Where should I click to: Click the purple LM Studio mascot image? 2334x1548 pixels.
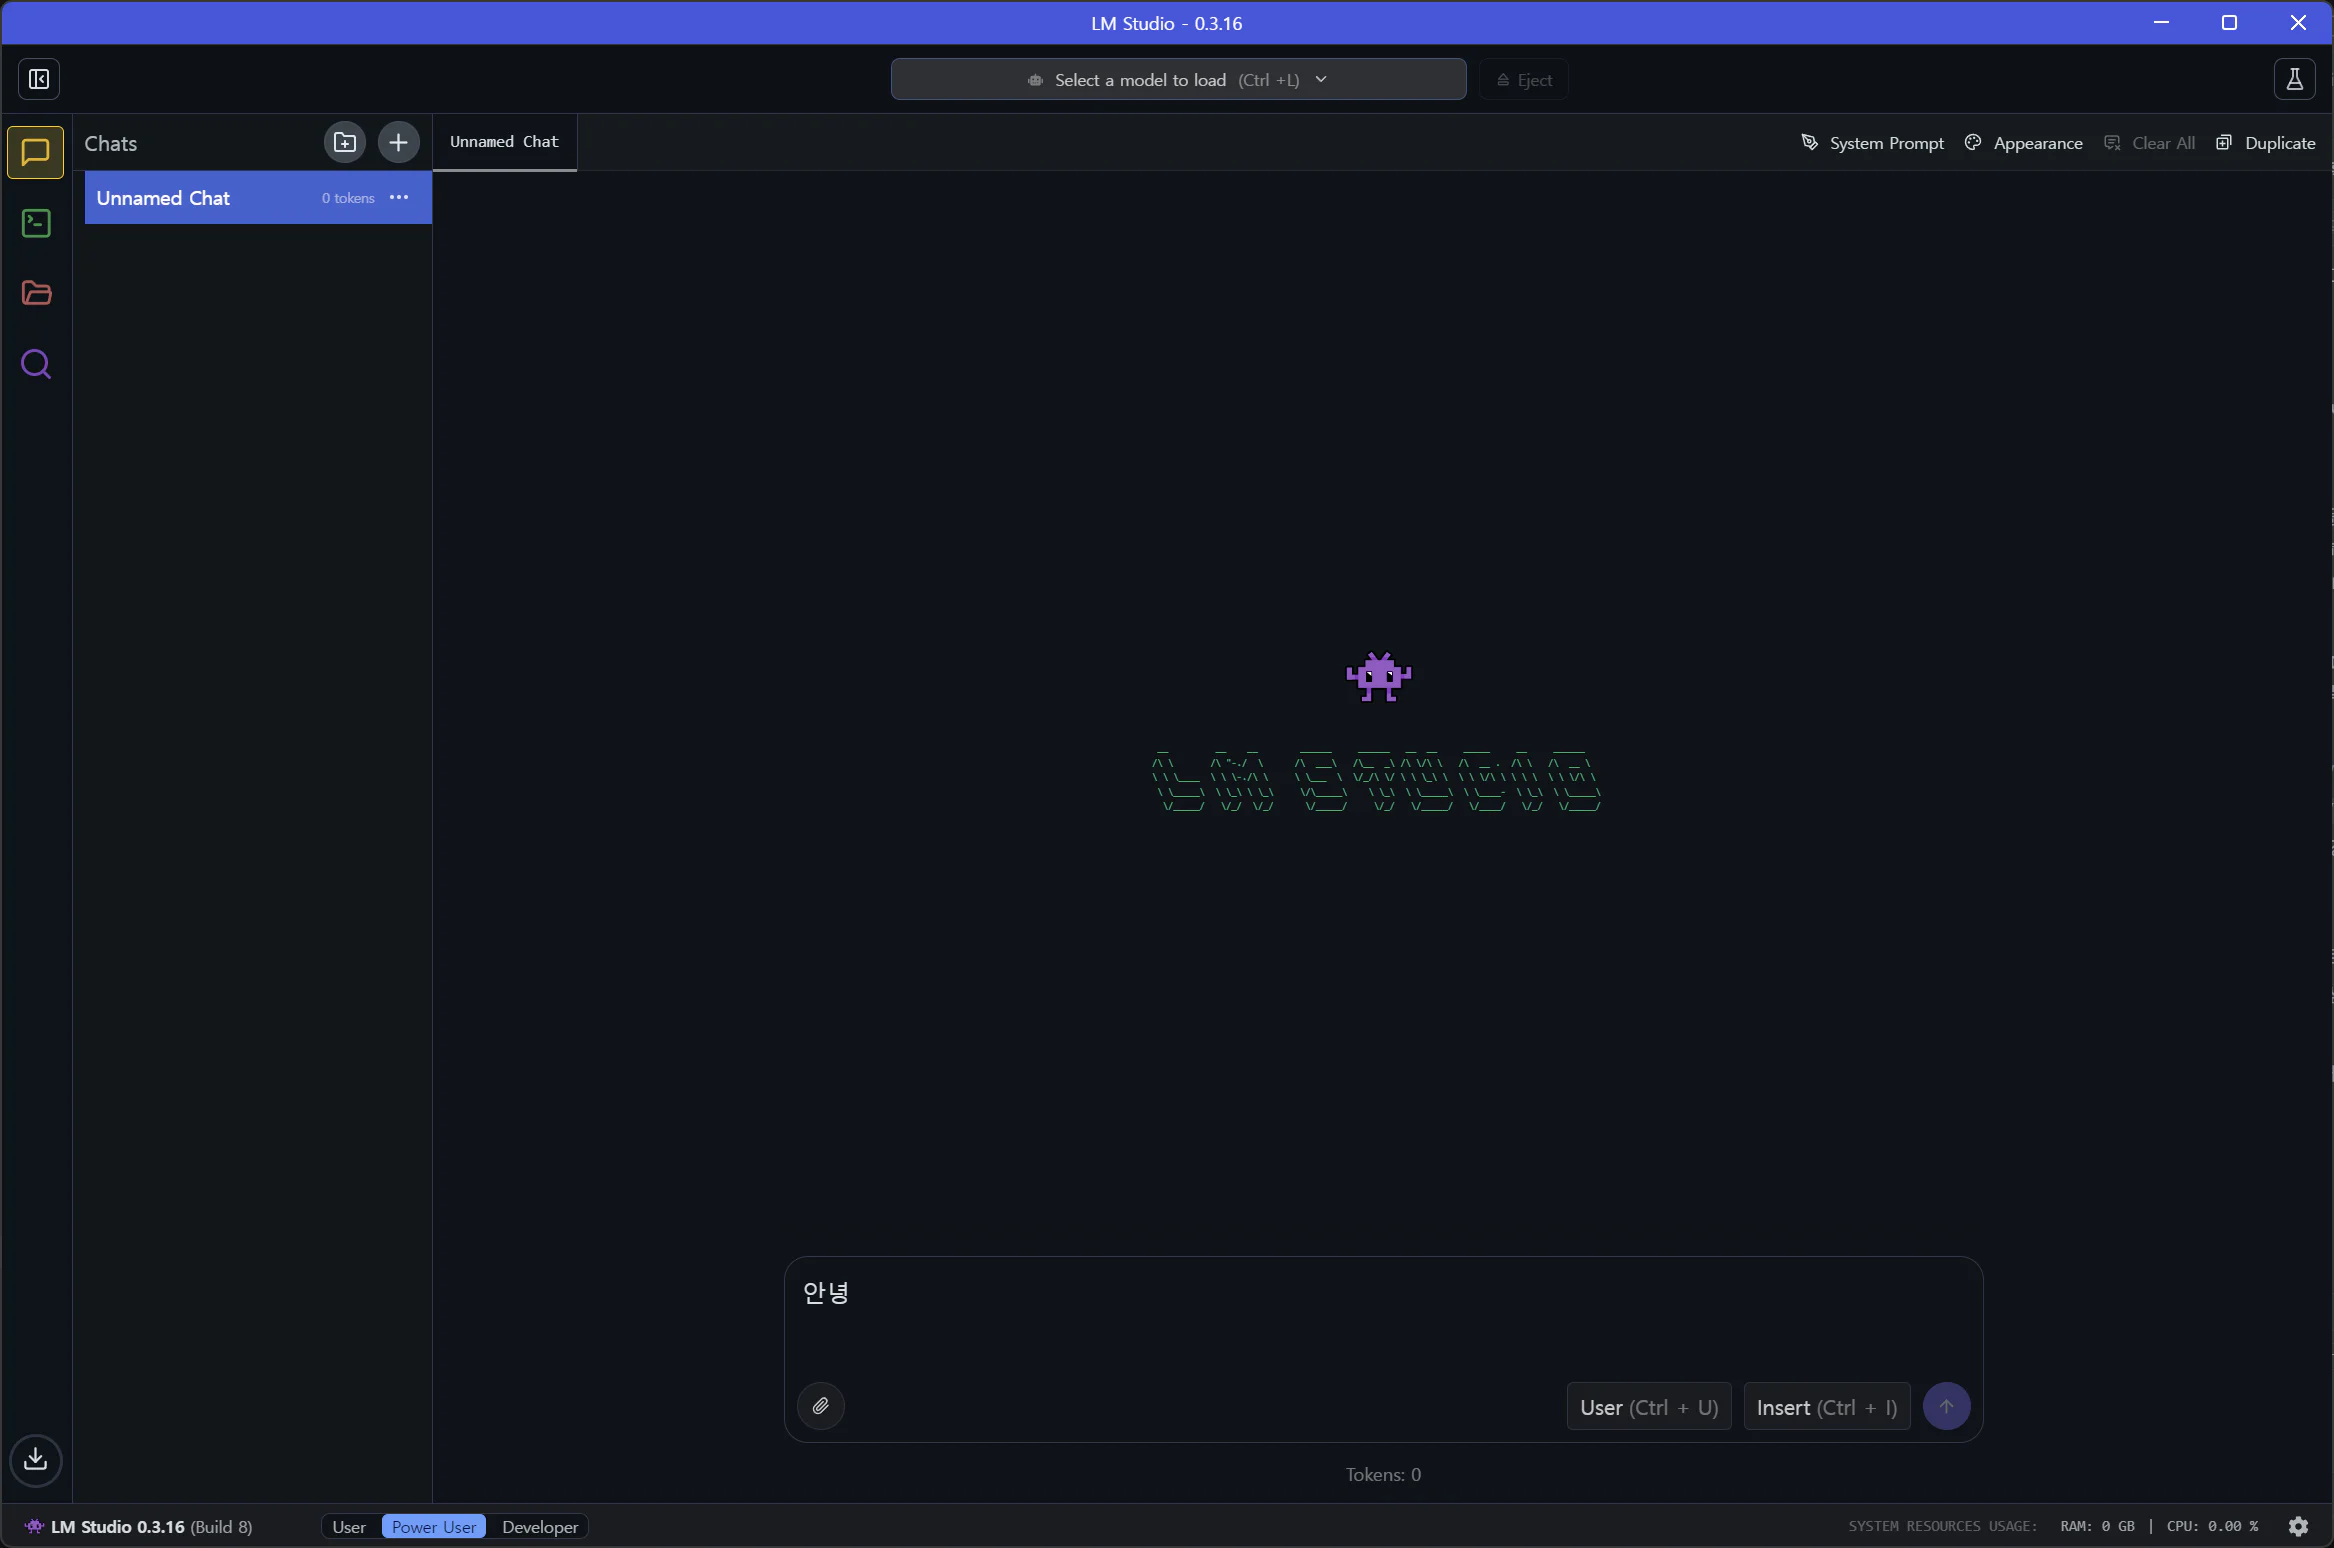coord(1378,677)
